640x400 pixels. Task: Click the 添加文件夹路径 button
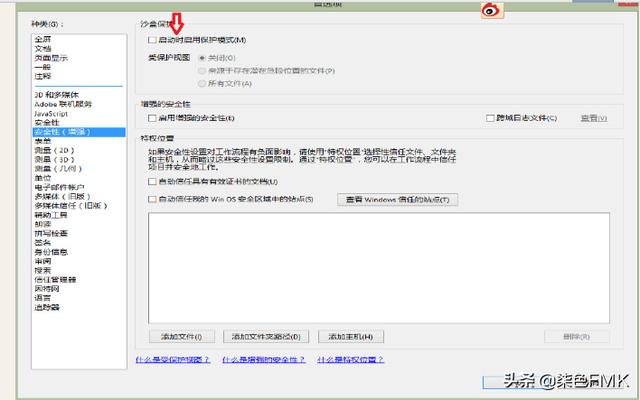(x=265, y=337)
